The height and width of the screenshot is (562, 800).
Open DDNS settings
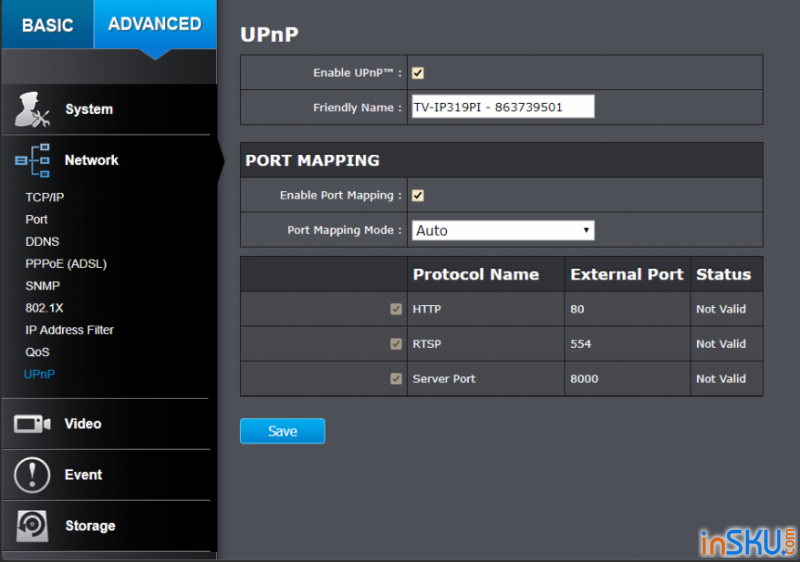point(42,242)
